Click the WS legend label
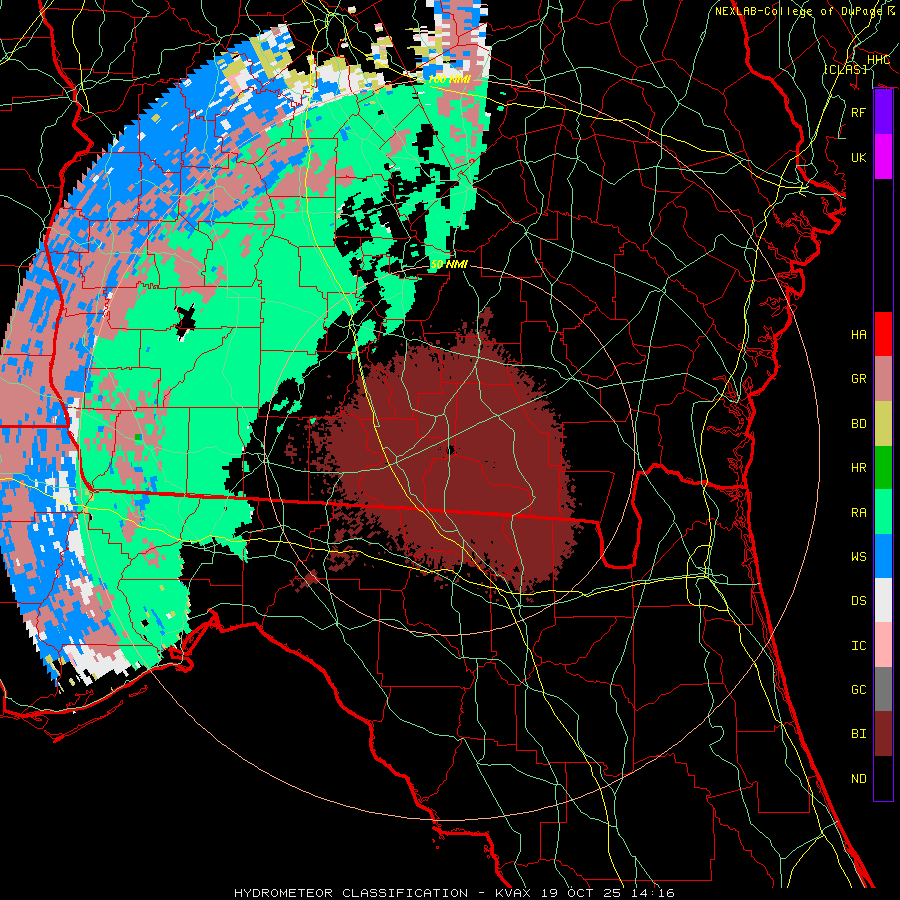Viewport: 900px width, 900px height. tap(859, 557)
